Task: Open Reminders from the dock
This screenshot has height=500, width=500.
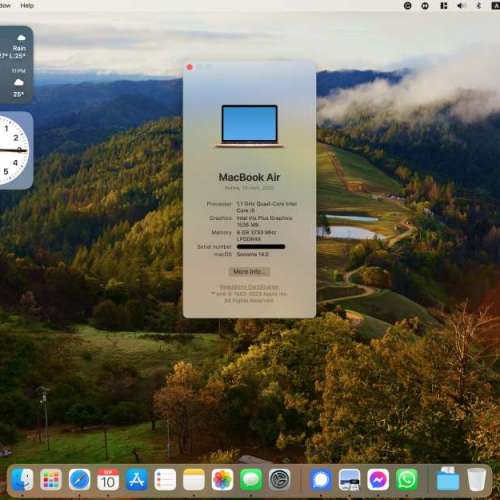Action: (165, 480)
